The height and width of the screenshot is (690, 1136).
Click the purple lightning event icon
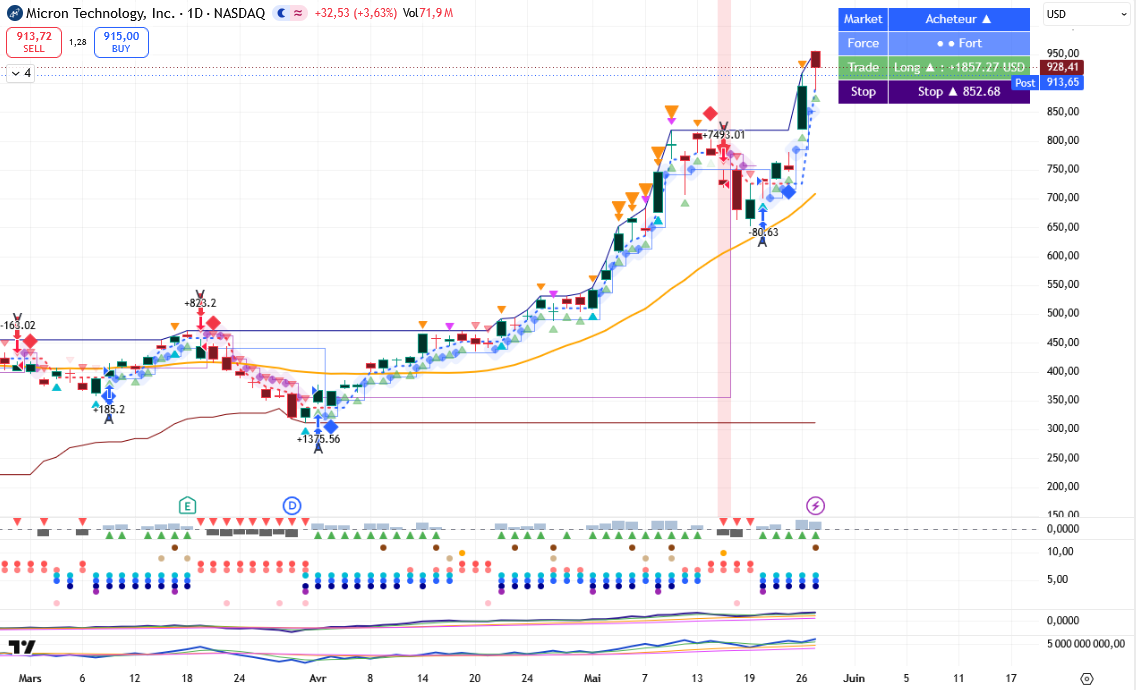tap(815, 506)
